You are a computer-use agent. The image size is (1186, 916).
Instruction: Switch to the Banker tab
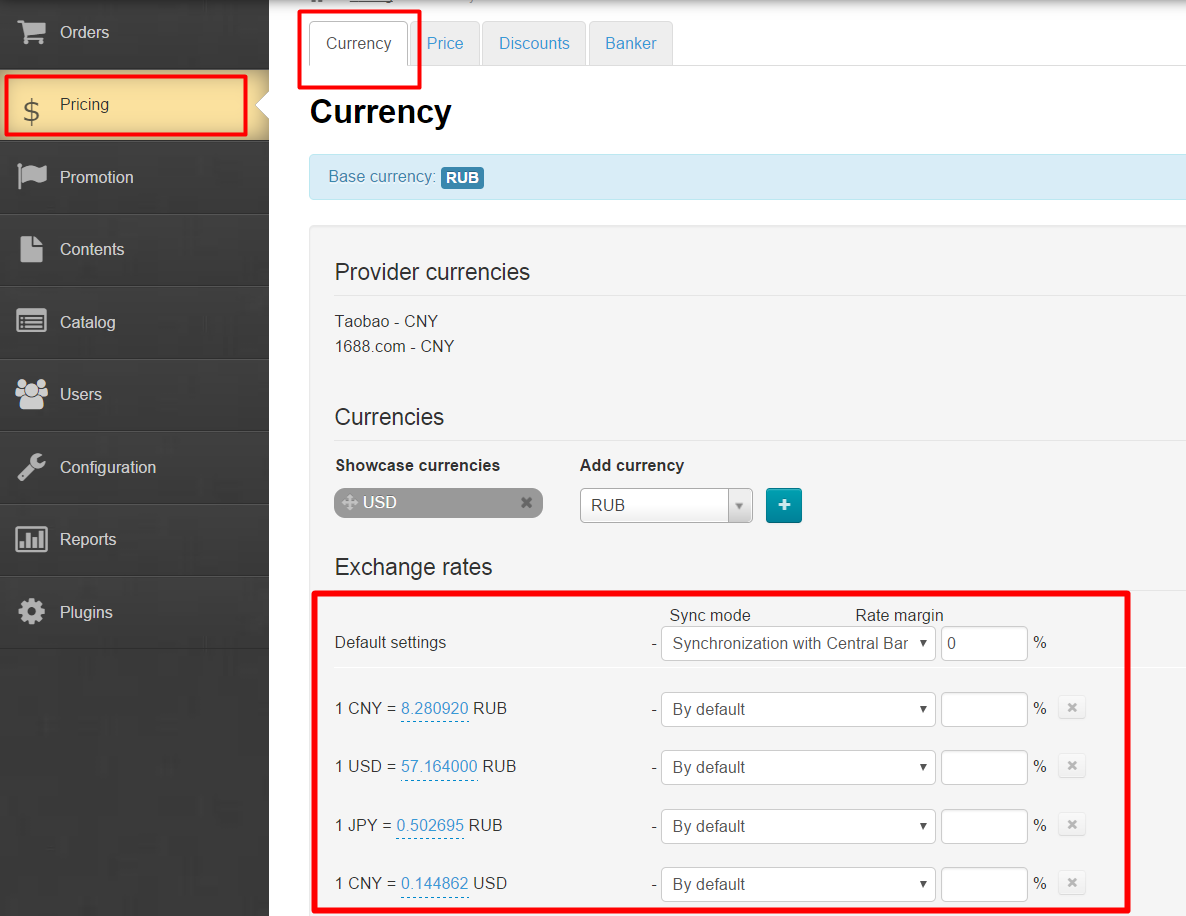631,43
